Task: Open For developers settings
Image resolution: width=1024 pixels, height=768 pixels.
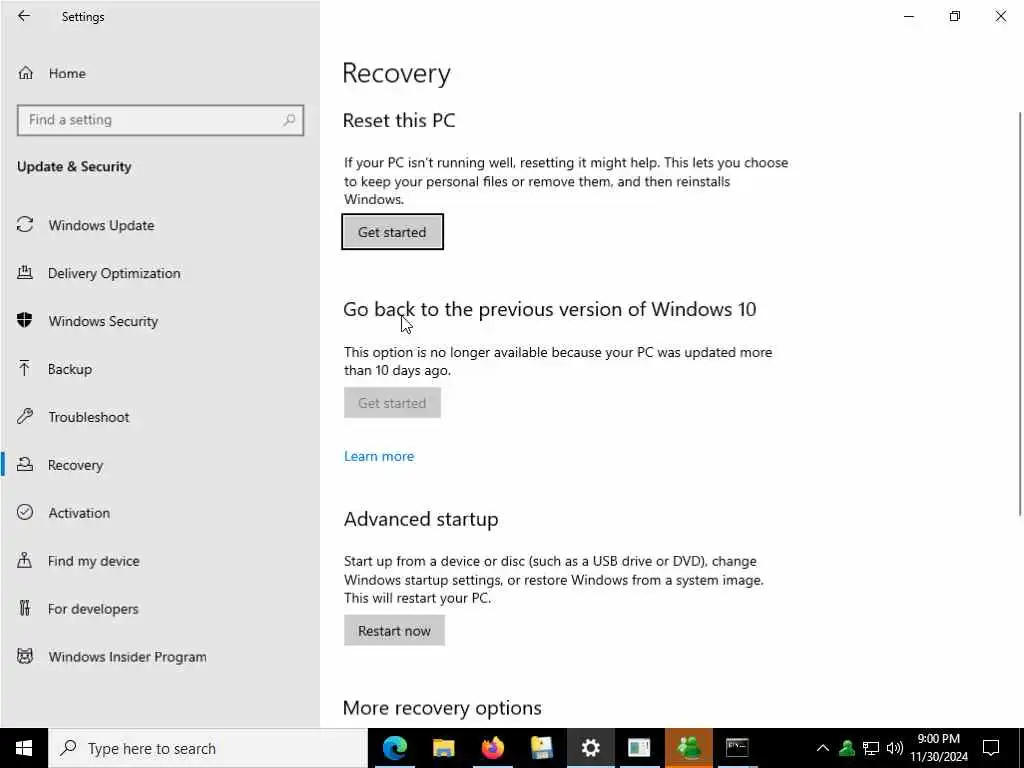Action: tap(93, 609)
